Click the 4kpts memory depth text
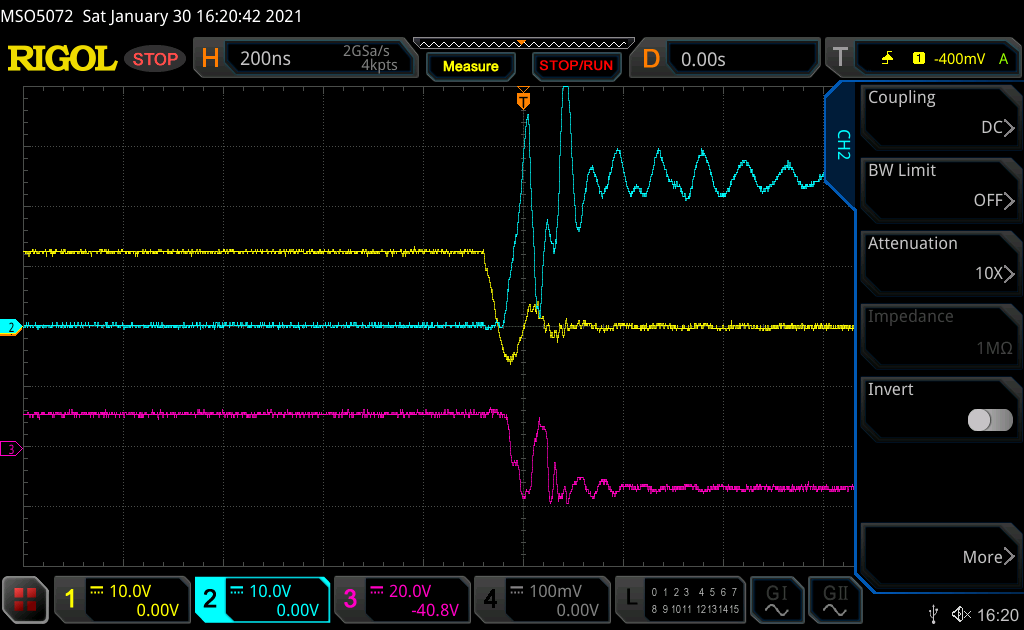Image resolution: width=1024 pixels, height=630 pixels. pyautogui.click(x=379, y=65)
